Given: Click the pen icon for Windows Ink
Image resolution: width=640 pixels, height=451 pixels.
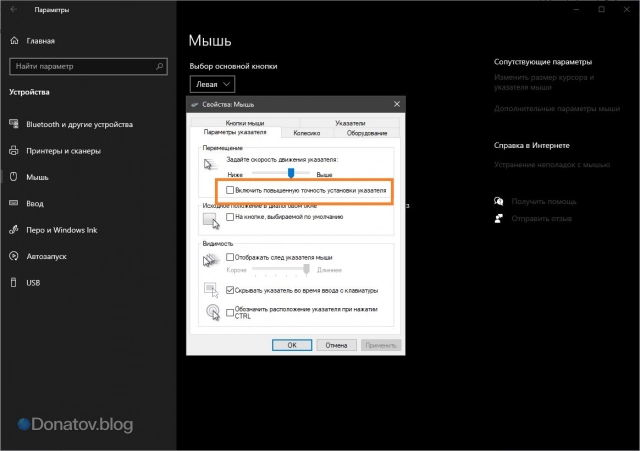Looking at the screenshot, I should [14, 229].
